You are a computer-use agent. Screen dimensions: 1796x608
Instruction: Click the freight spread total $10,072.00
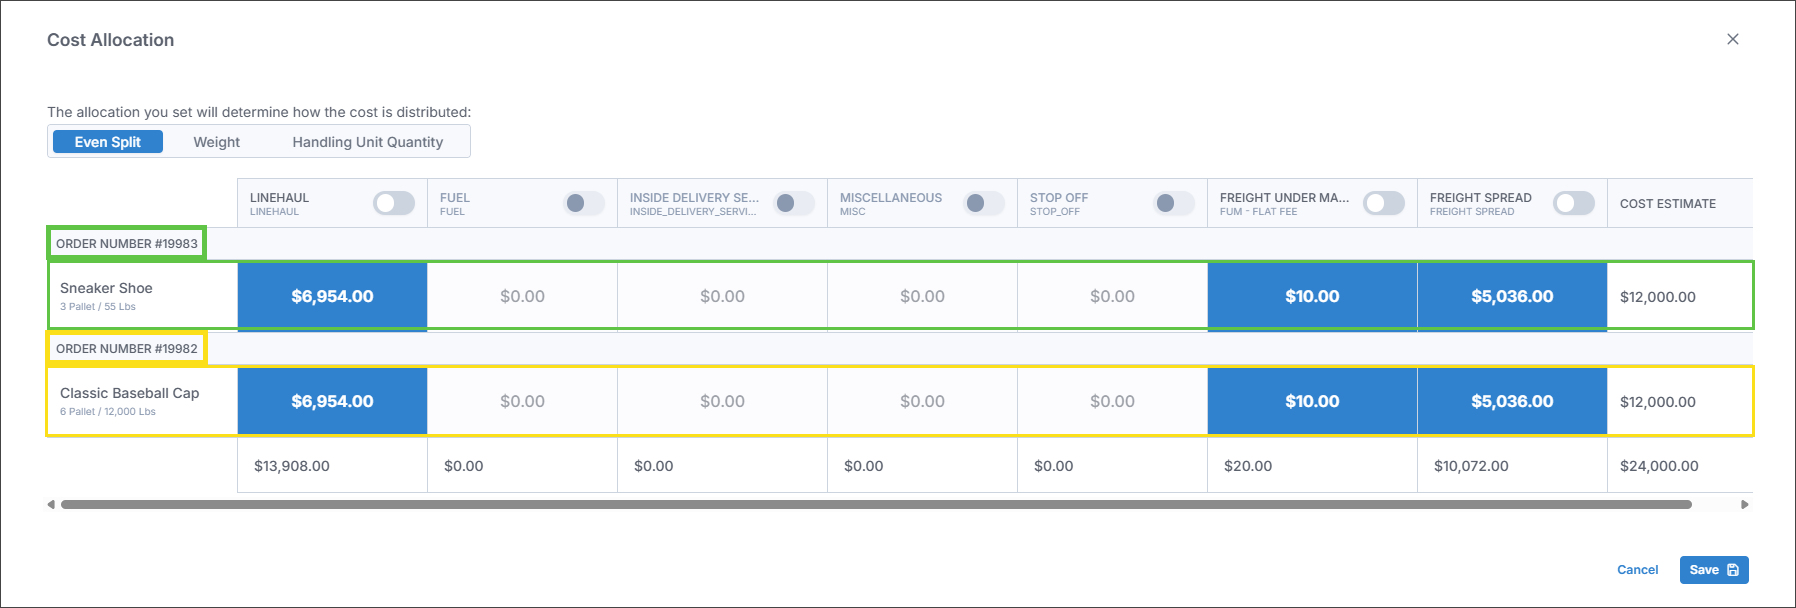pos(1471,466)
